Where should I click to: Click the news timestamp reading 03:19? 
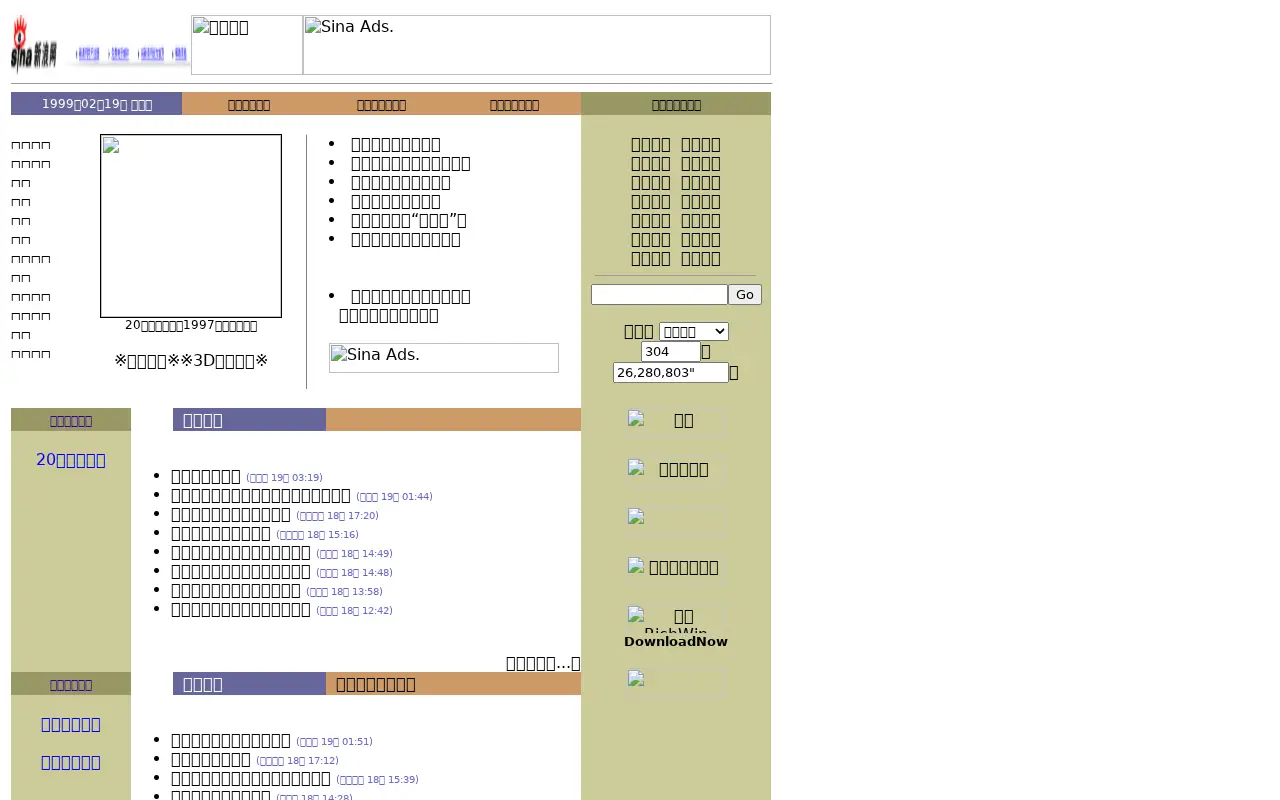click(285, 478)
